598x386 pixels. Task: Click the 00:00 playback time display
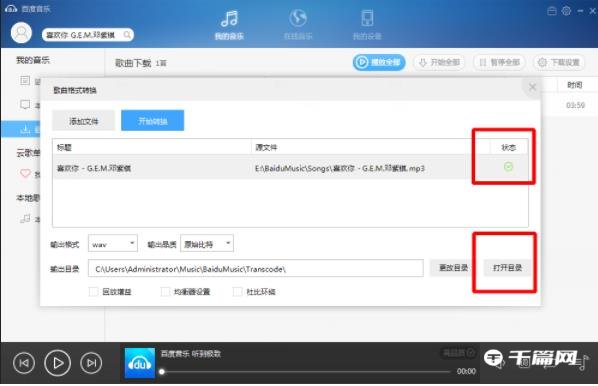tap(466, 372)
